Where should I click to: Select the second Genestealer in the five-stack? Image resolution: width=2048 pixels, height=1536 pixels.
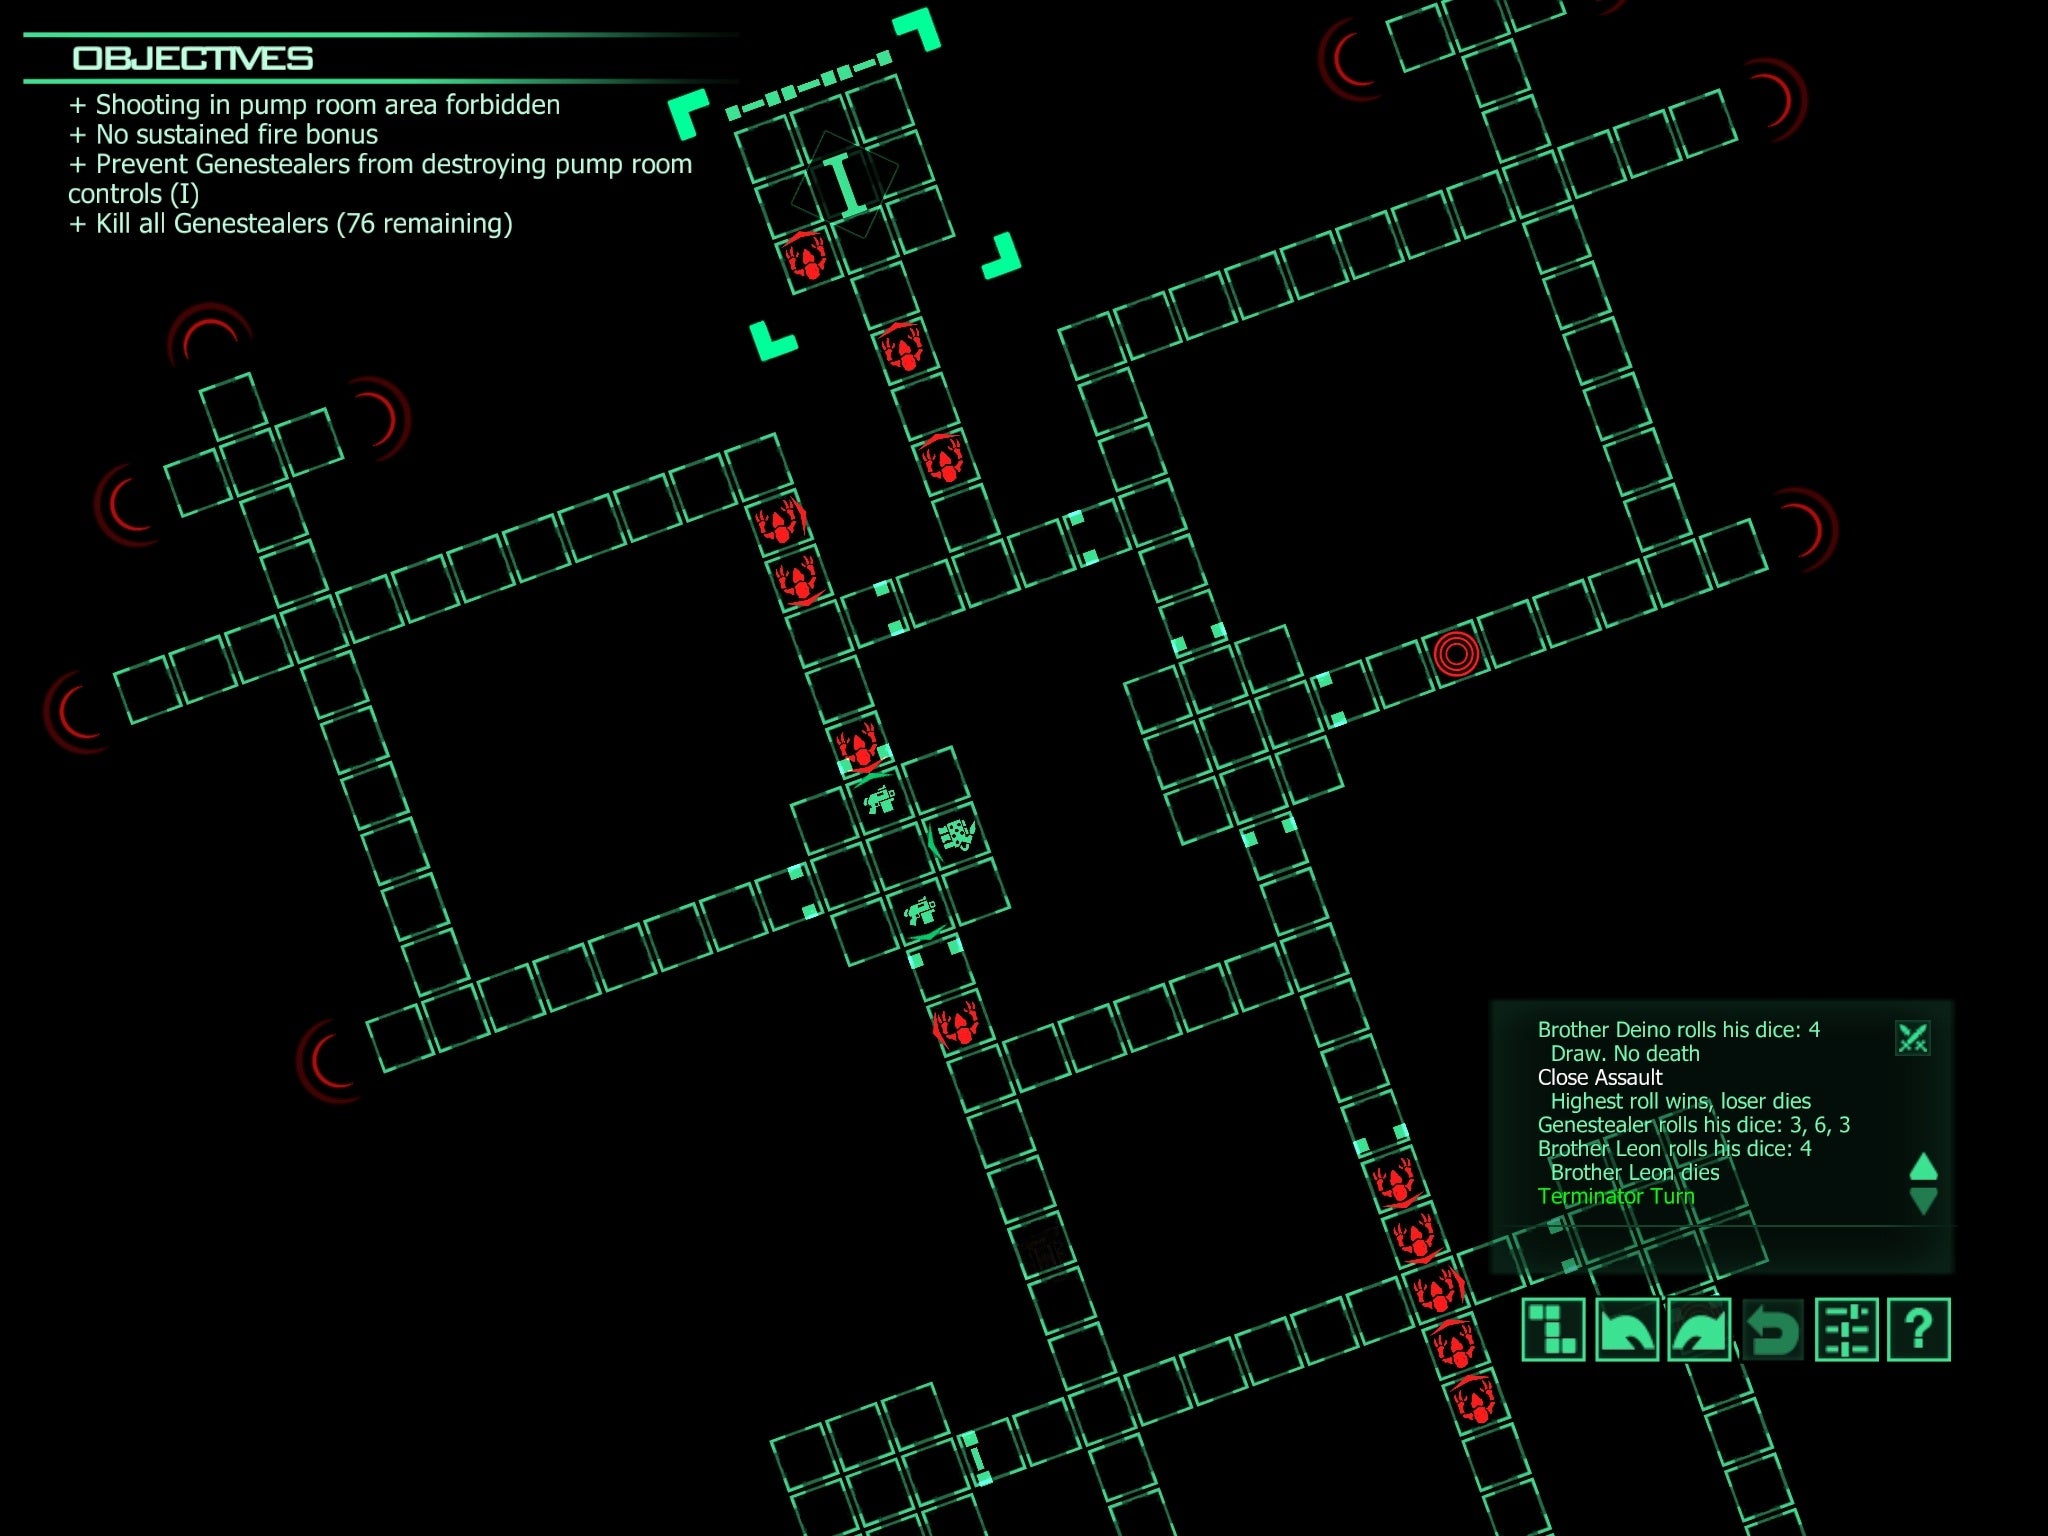pos(1416,1238)
